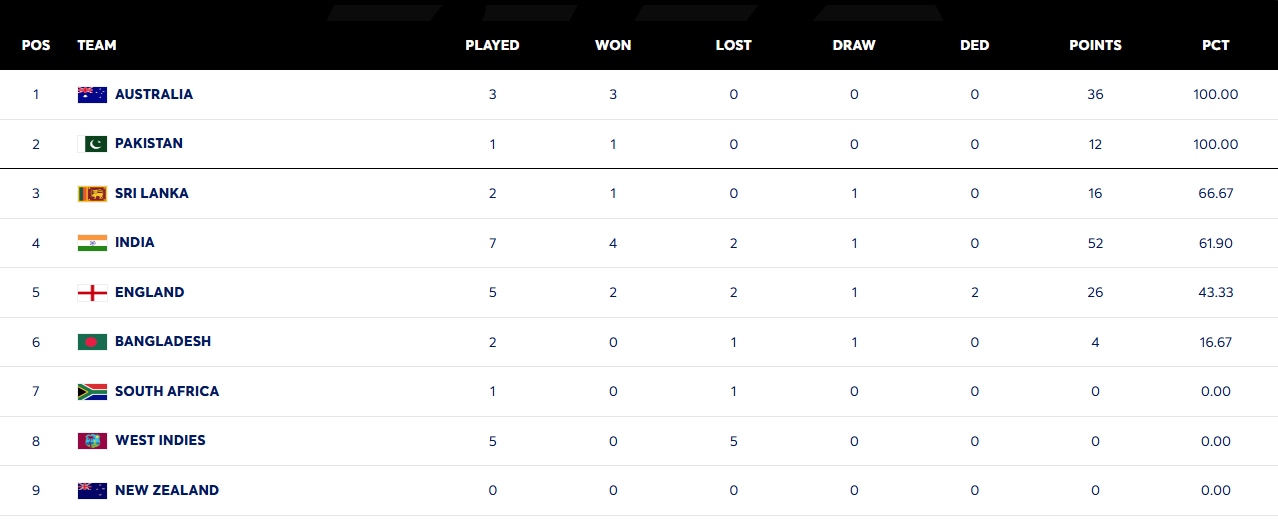Click the England flag icon
Screen dimensions: 1278x520
92,292
